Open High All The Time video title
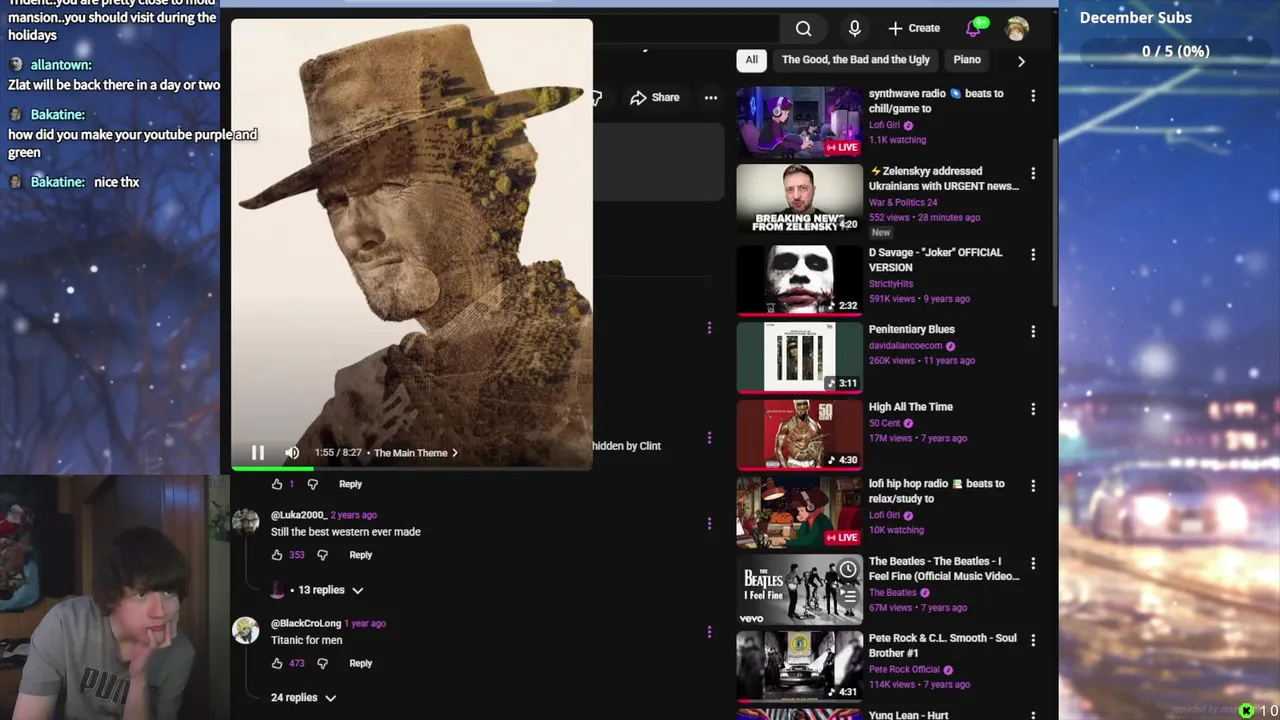The height and width of the screenshot is (720, 1280). click(x=910, y=407)
